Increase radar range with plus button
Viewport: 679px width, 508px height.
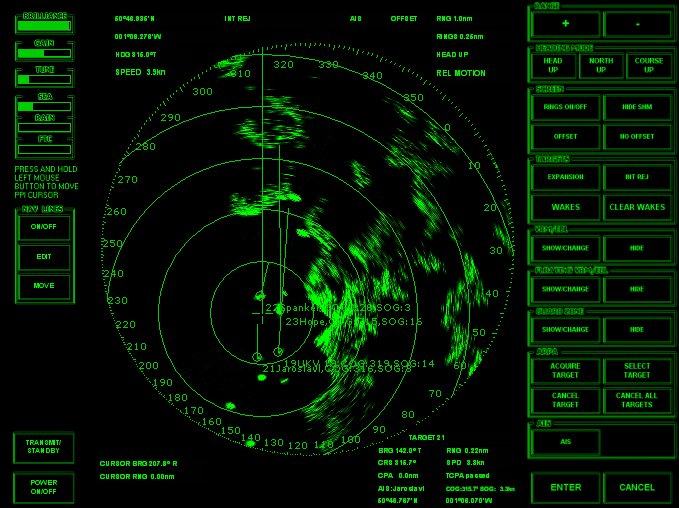(566, 24)
